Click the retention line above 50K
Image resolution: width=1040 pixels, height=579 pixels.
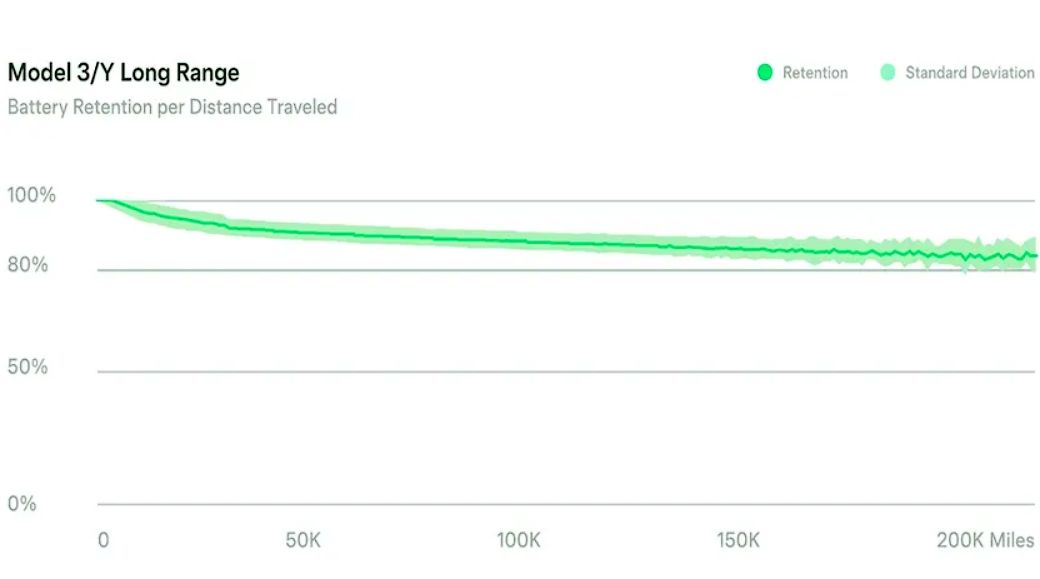(303, 232)
